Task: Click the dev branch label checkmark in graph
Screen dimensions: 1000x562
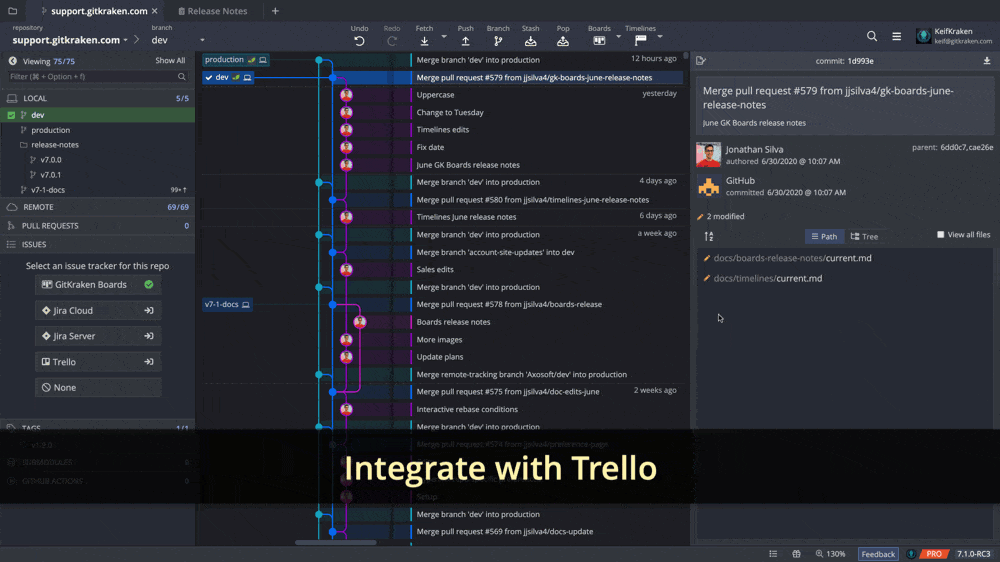Action: 209,77
